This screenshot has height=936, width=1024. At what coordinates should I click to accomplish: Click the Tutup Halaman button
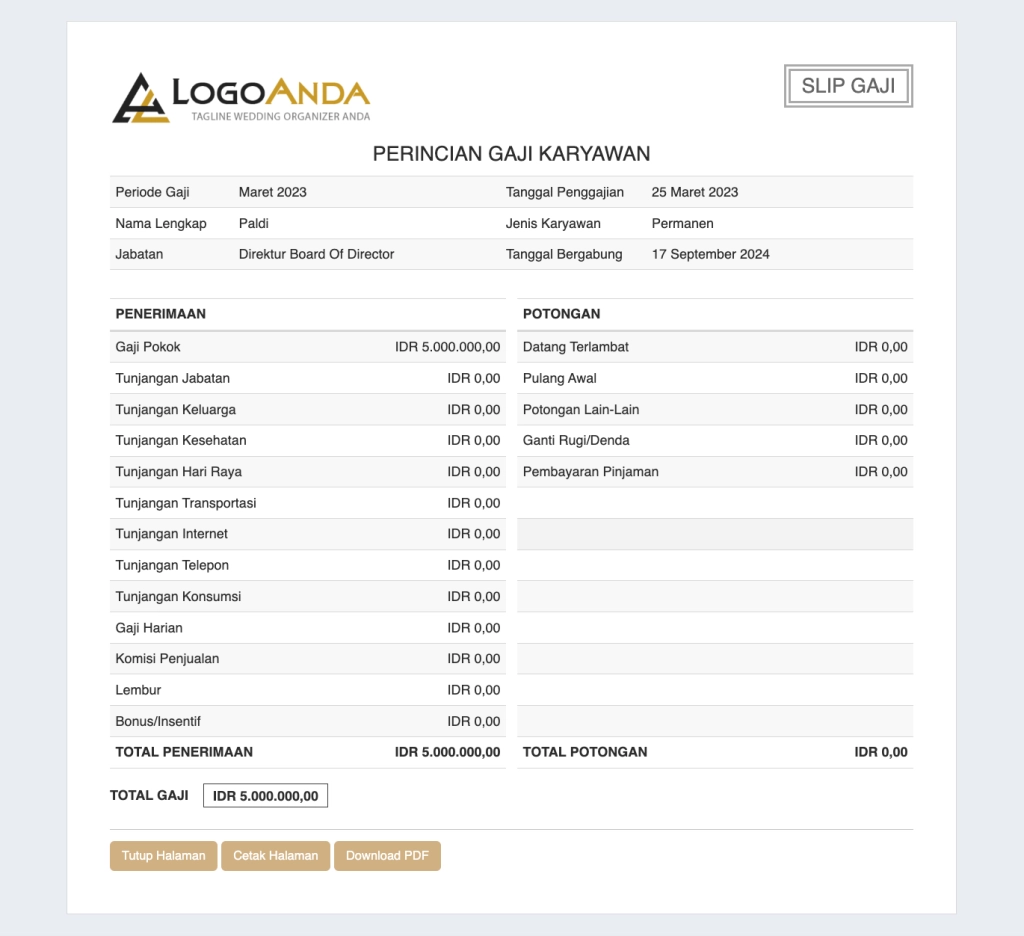click(x=163, y=856)
